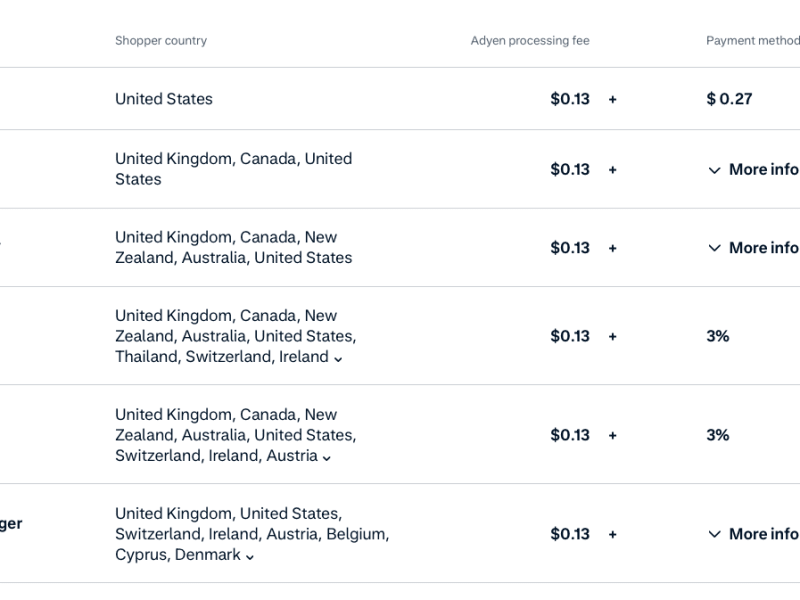Viewport: 800px width, 600px height.
Task: Expand More info in Cyprus, Denmark row
Action: tap(754, 534)
